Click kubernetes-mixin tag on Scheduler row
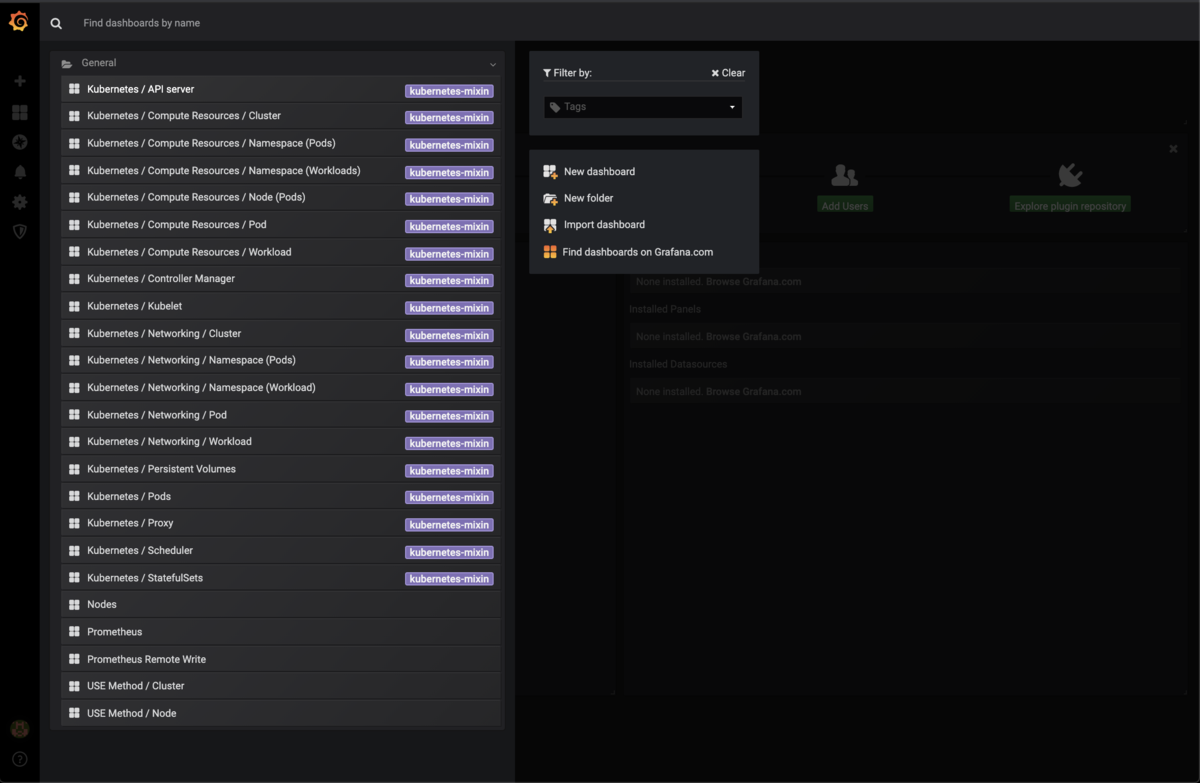1200x783 pixels. (x=449, y=552)
